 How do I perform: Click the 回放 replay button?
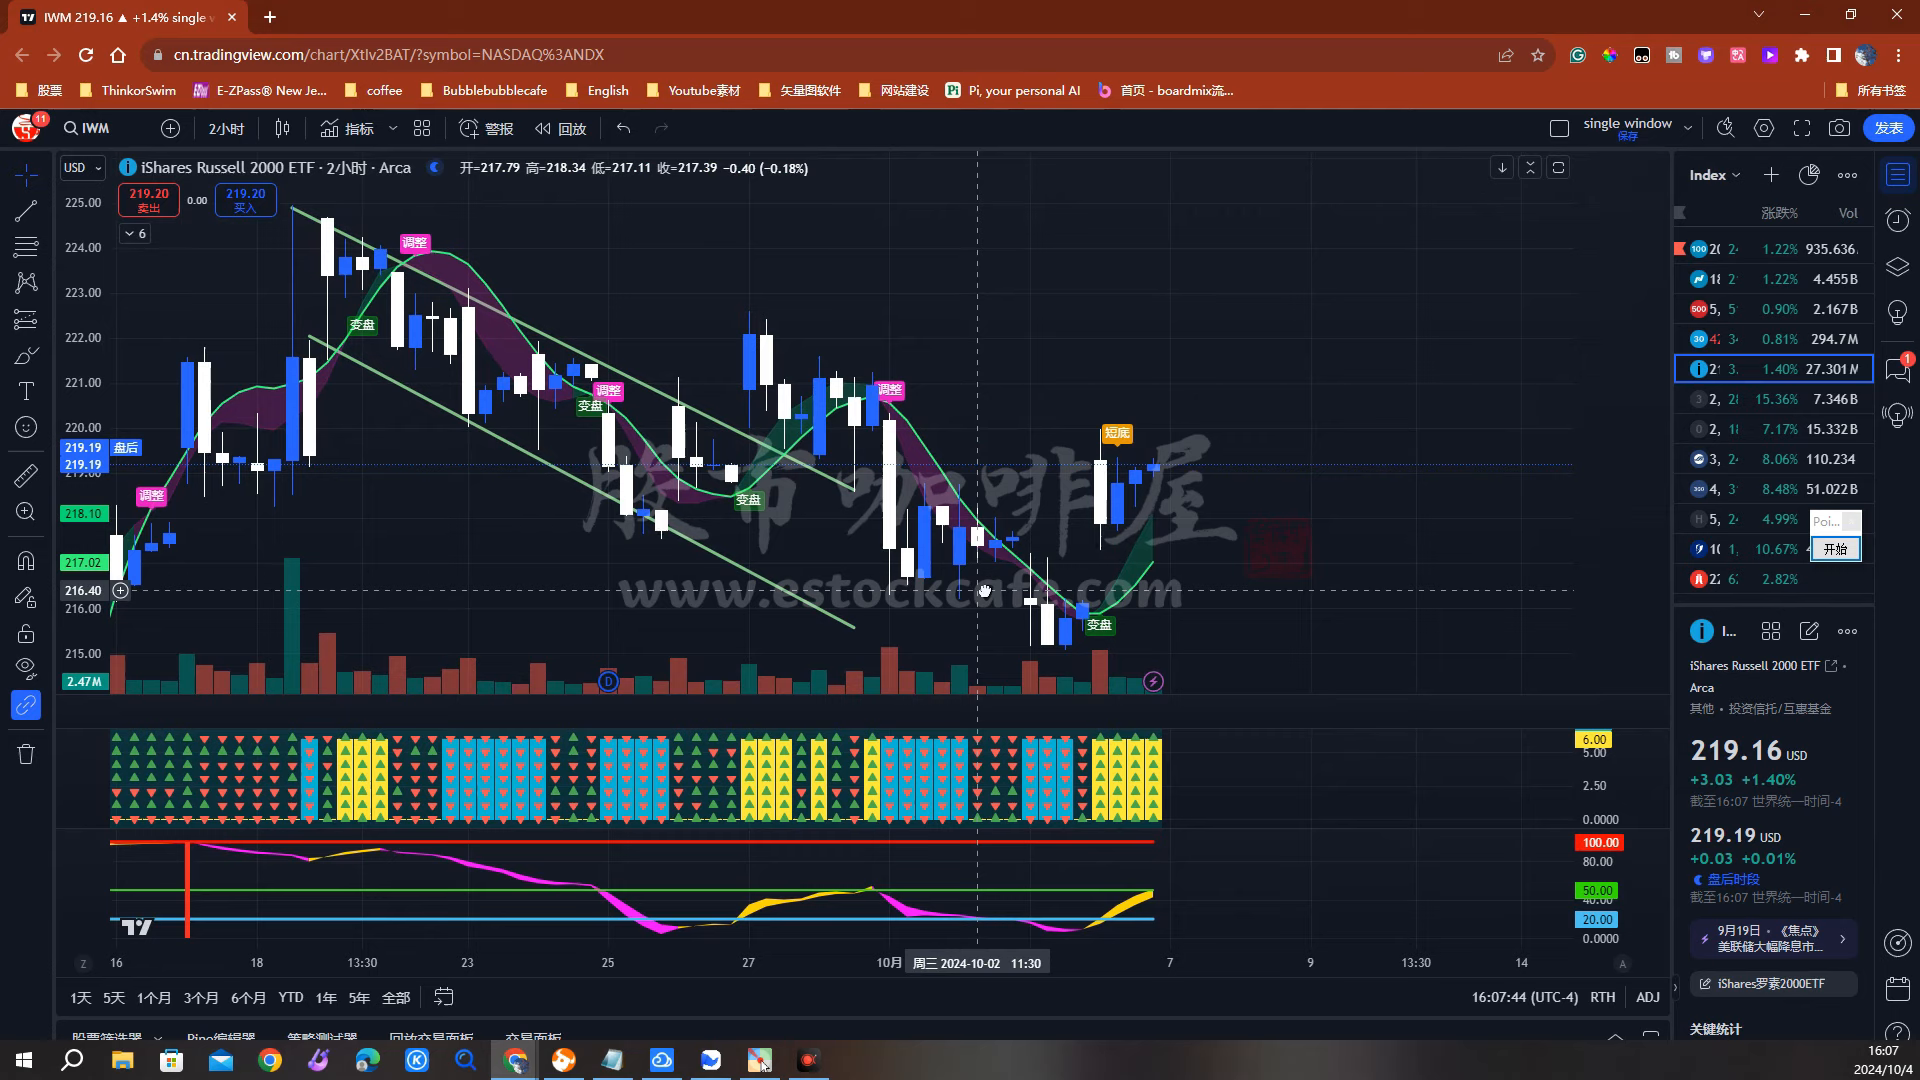point(561,128)
